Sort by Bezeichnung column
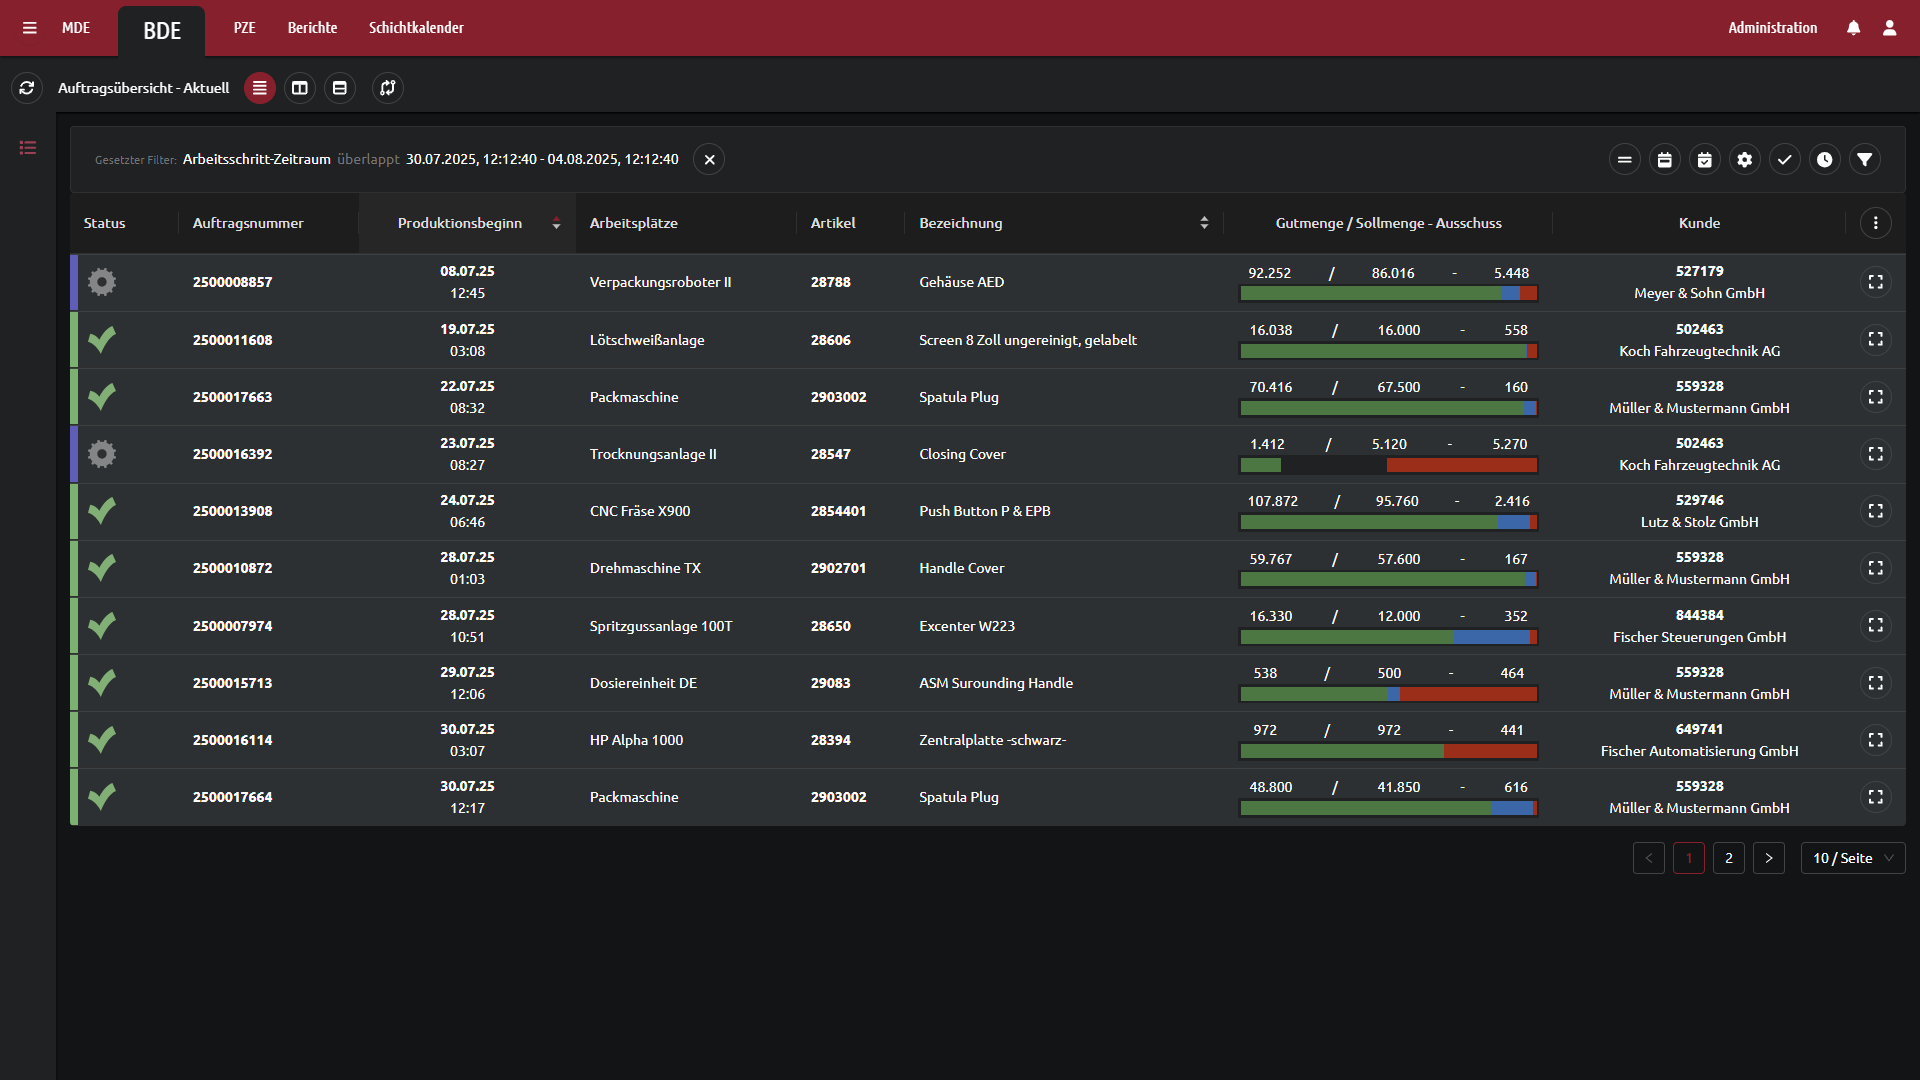 pos(1064,223)
